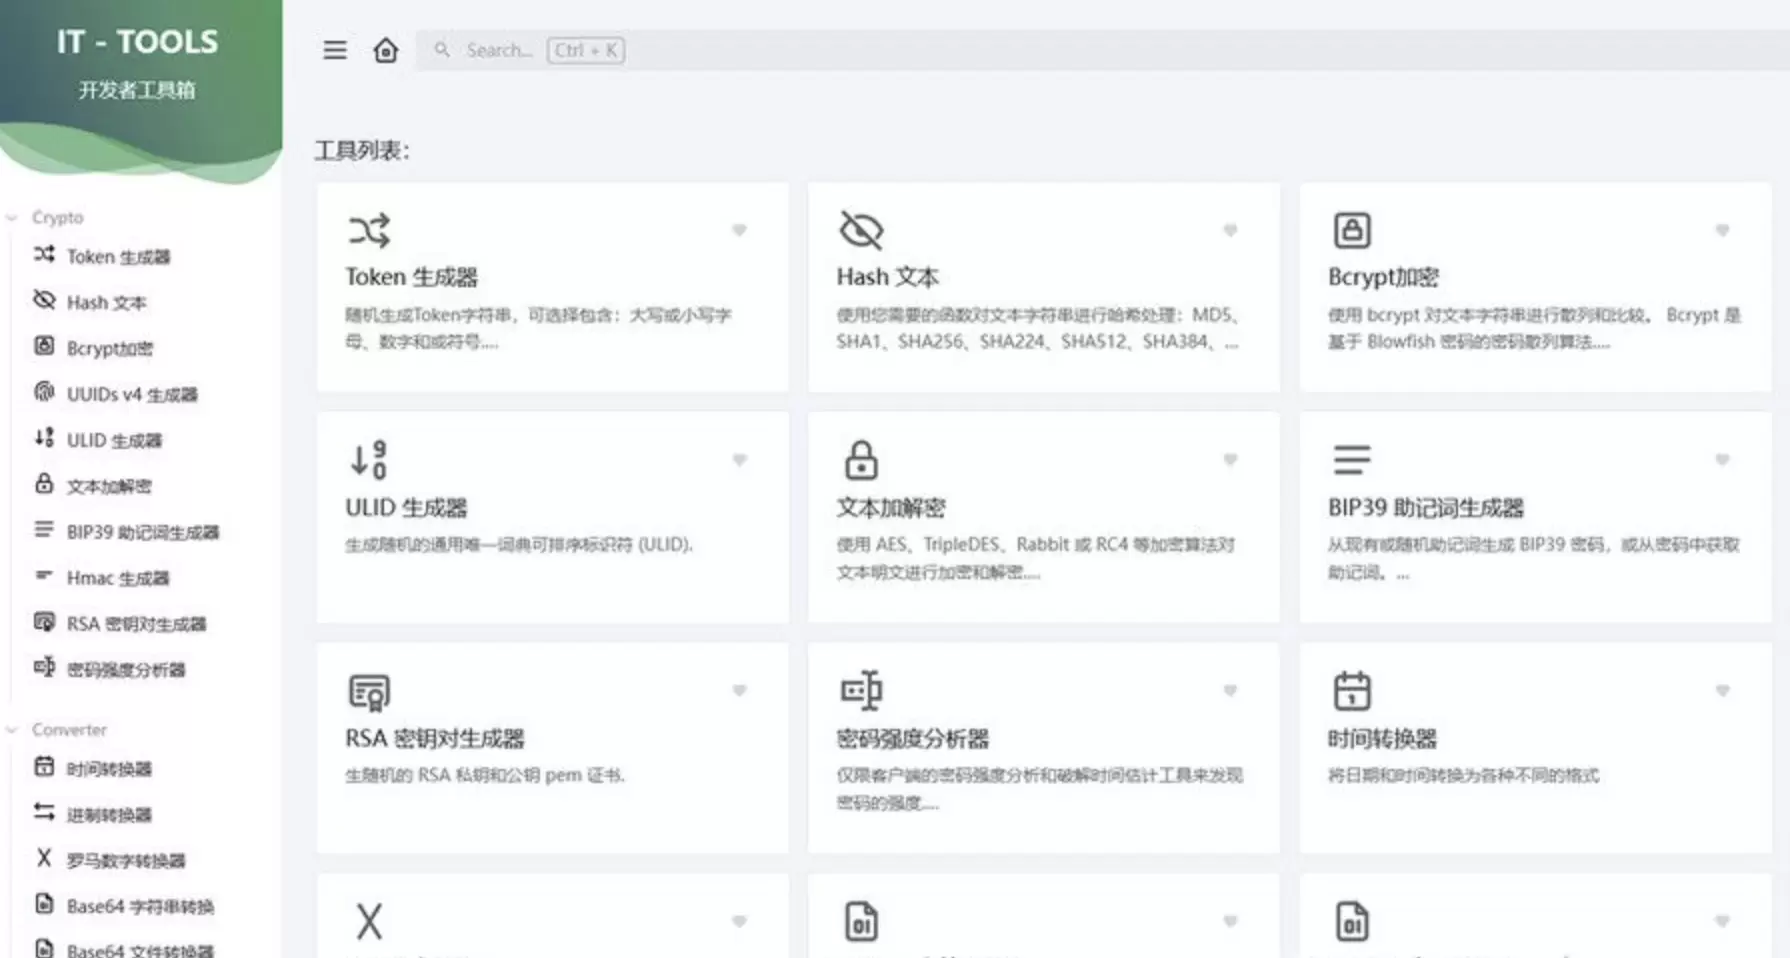This screenshot has height=958, width=1790.
Task: Click the lines icon on BIP39 助记词生成器 card
Action: click(1352, 460)
